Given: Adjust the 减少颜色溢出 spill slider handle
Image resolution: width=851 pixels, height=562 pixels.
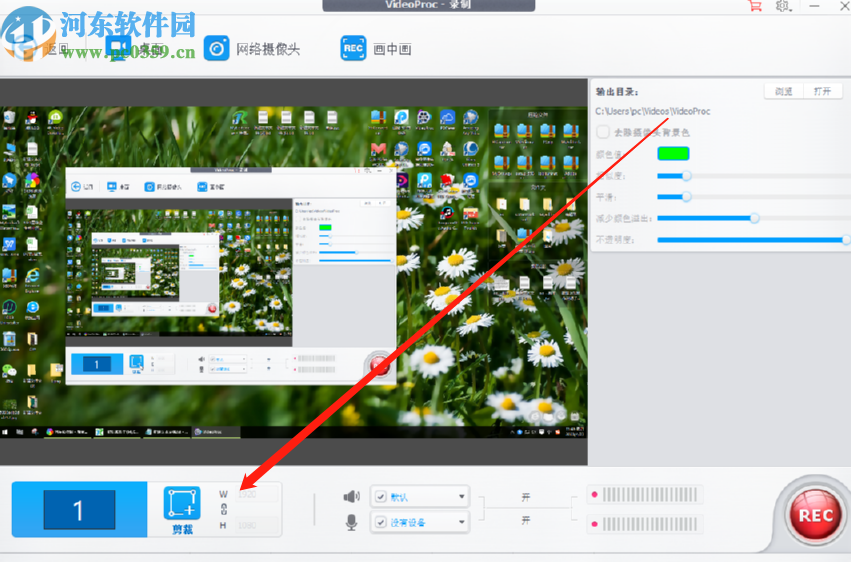Looking at the screenshot, I should [754, 218].
